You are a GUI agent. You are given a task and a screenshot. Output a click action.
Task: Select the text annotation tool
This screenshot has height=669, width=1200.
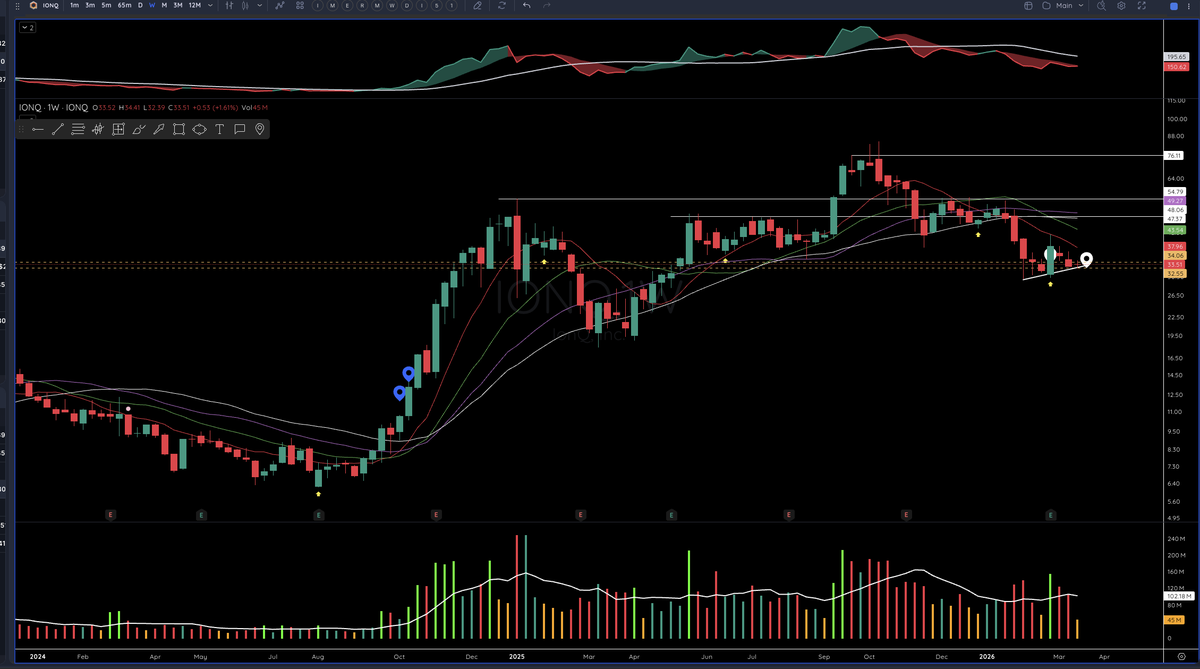(219, 129)
